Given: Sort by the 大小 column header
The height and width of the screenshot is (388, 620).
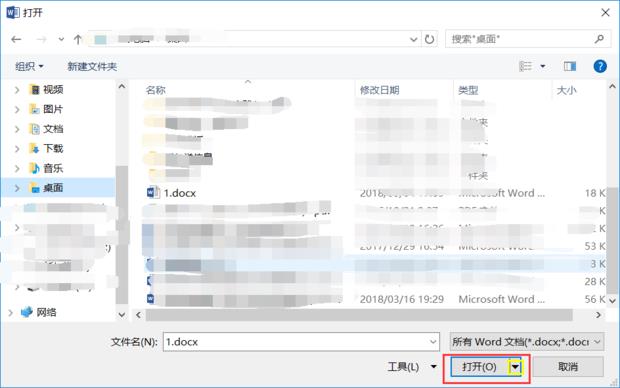Looking at the screenshot, I should 566,90.
